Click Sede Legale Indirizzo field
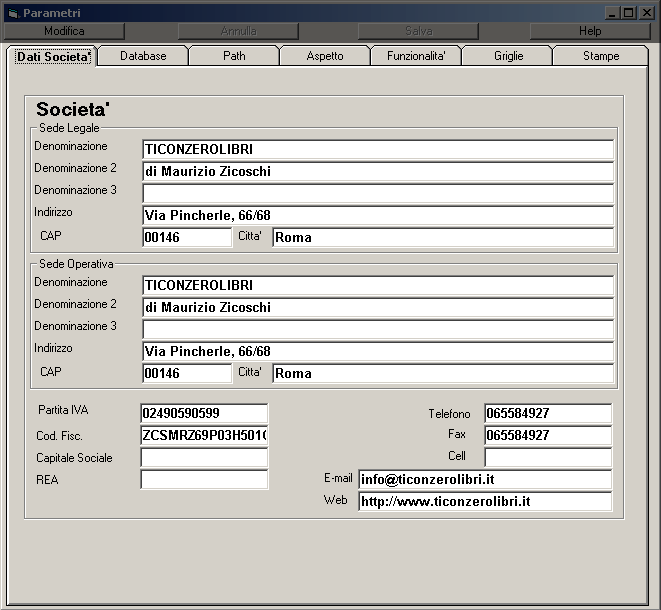This screenshot has height=610, width=661. [378, 215]
